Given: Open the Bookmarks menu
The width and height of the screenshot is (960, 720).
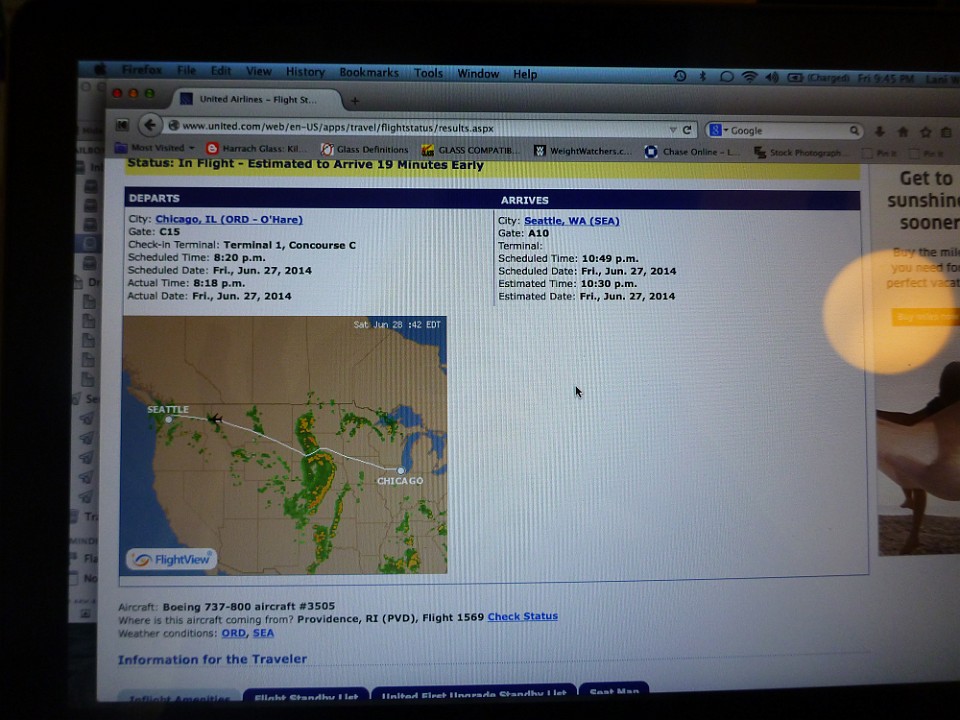Looking at the screenshot, I should 369,72.
